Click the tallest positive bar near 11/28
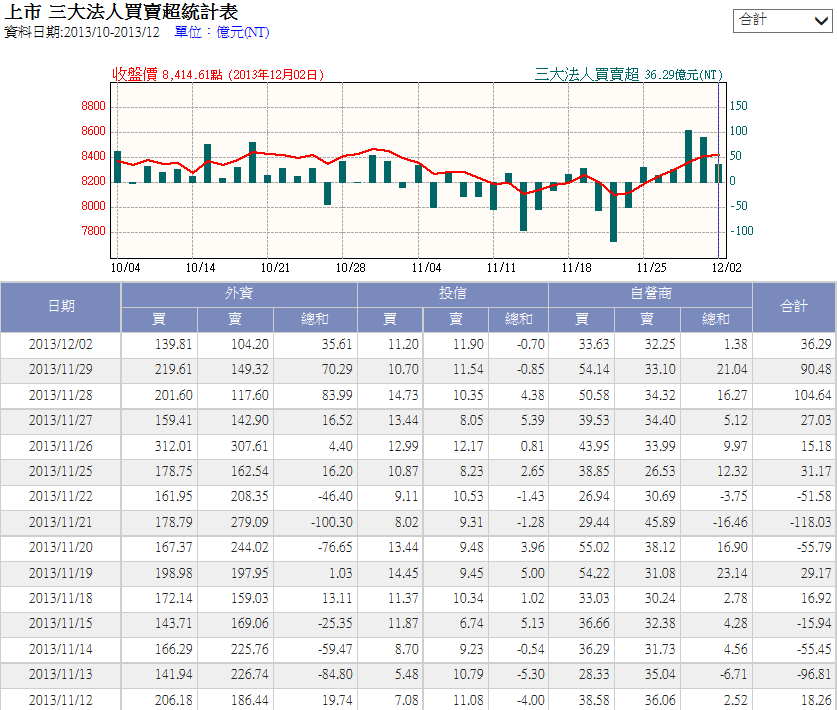Image resolution: width=837 pixels, height=710 pixels. (x=689, y=156)
